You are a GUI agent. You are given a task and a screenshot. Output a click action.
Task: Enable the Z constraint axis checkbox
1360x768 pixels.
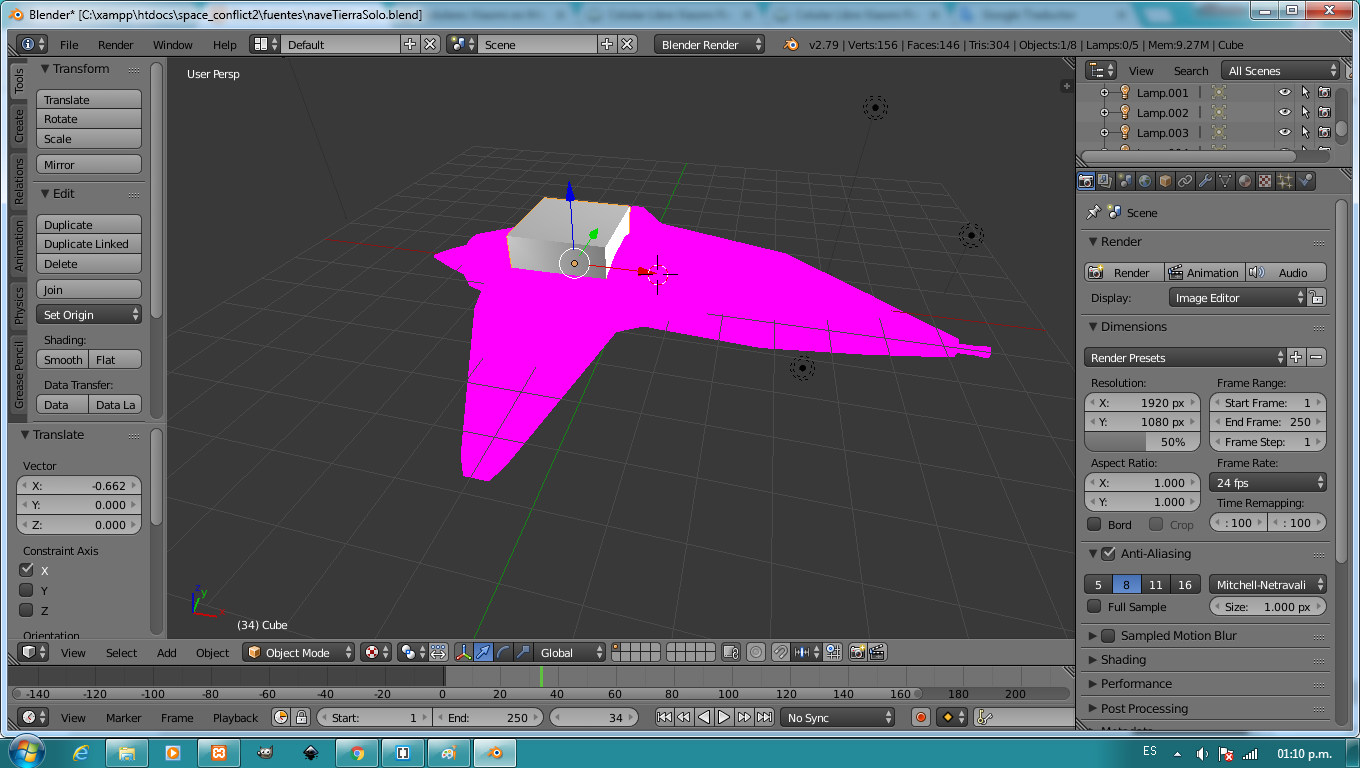pyautogui.click(x=27, y=610)
